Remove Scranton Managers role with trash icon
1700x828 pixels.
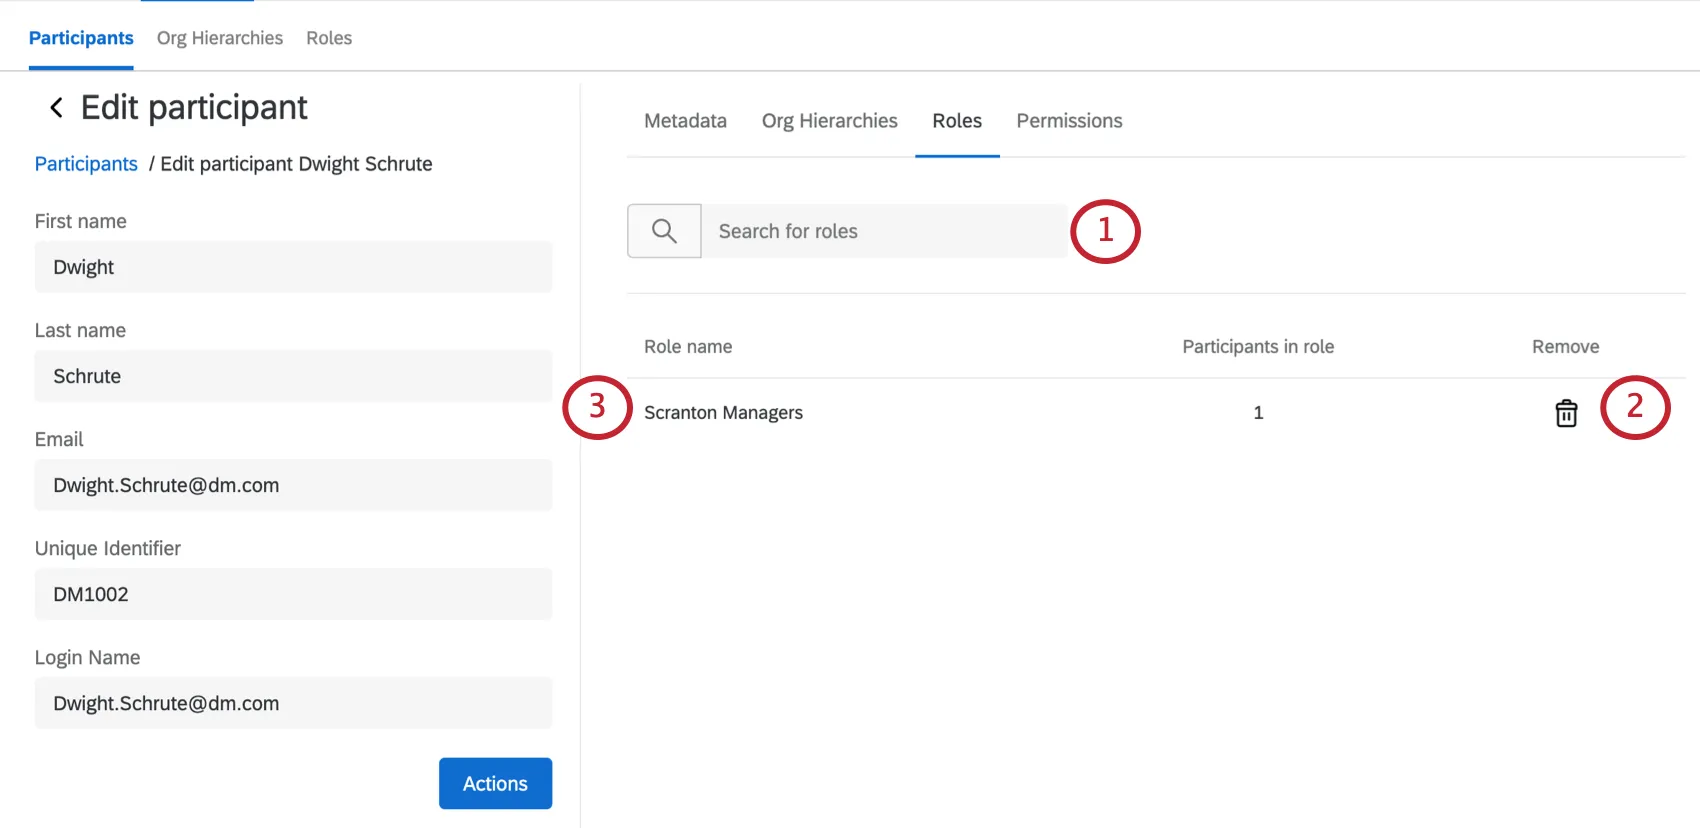1565,413
